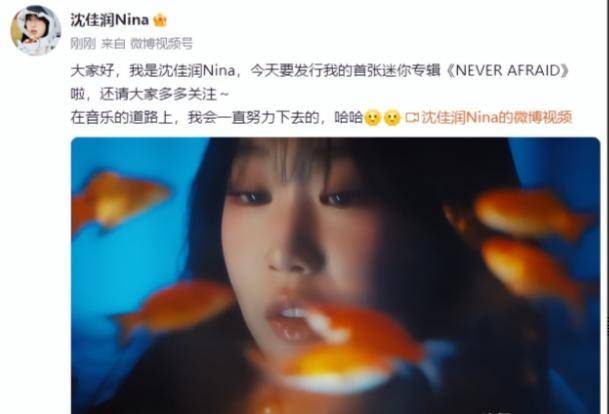Click the lower-left goldfish in the video

pyautogui.click(x=175, y=305)
